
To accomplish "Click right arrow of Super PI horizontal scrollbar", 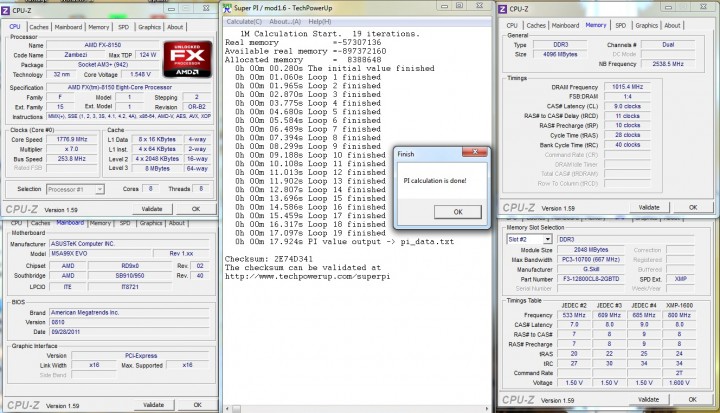I will (487, 408).
